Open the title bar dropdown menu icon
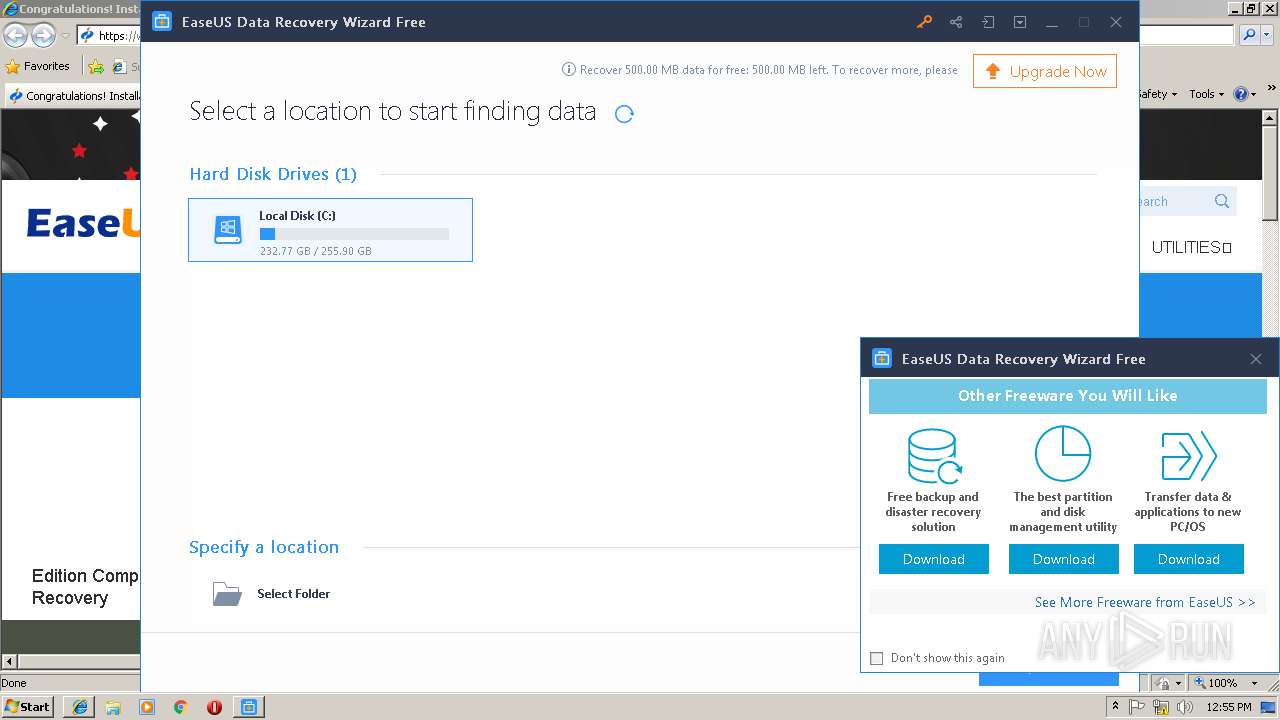Screen dimensions: 1280x720 tap(1020, 22)
